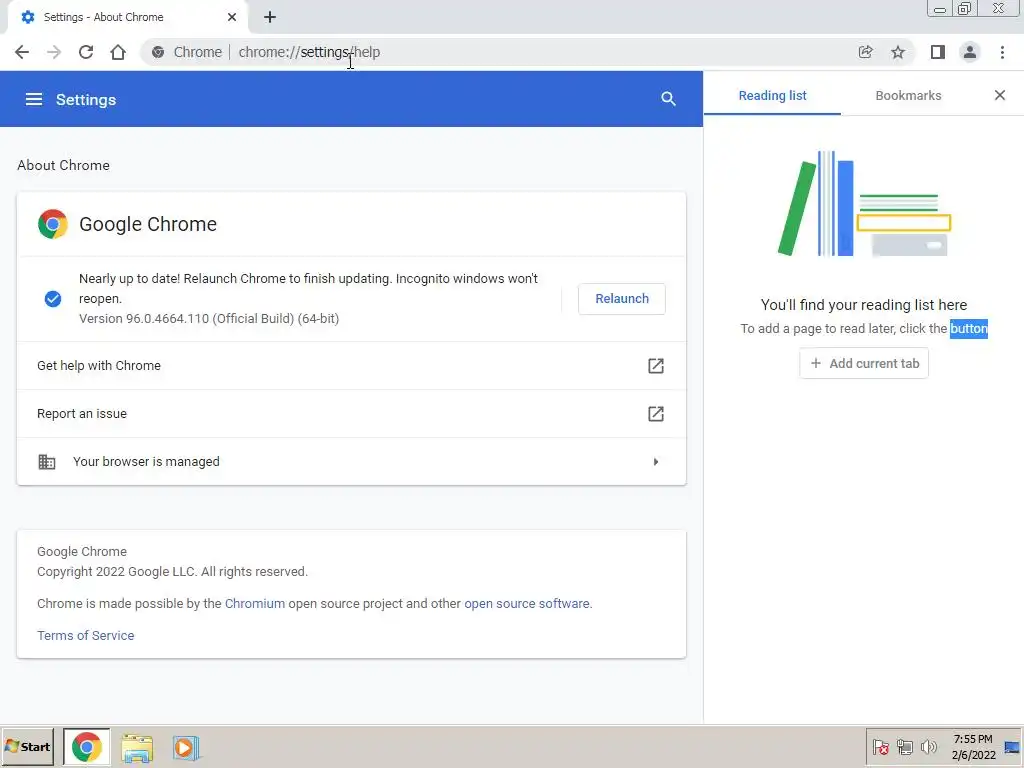Click the Relaunch button
This screenshot has width=1024, height=768.
coord(622,298)
